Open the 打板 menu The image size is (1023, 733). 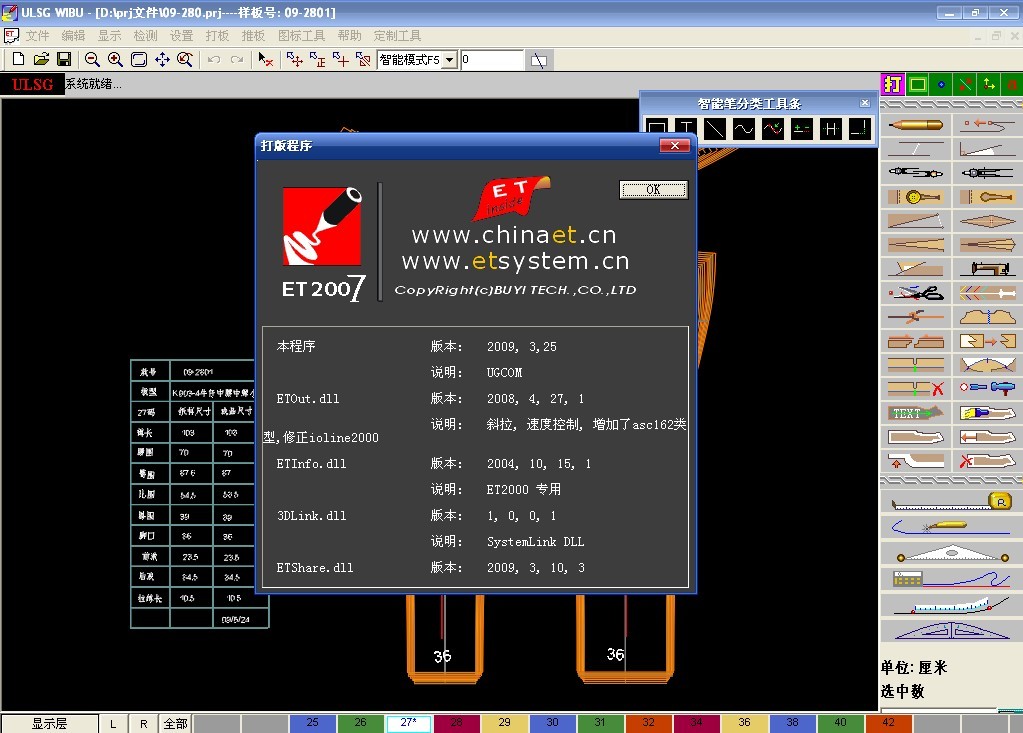click(217, 35)
